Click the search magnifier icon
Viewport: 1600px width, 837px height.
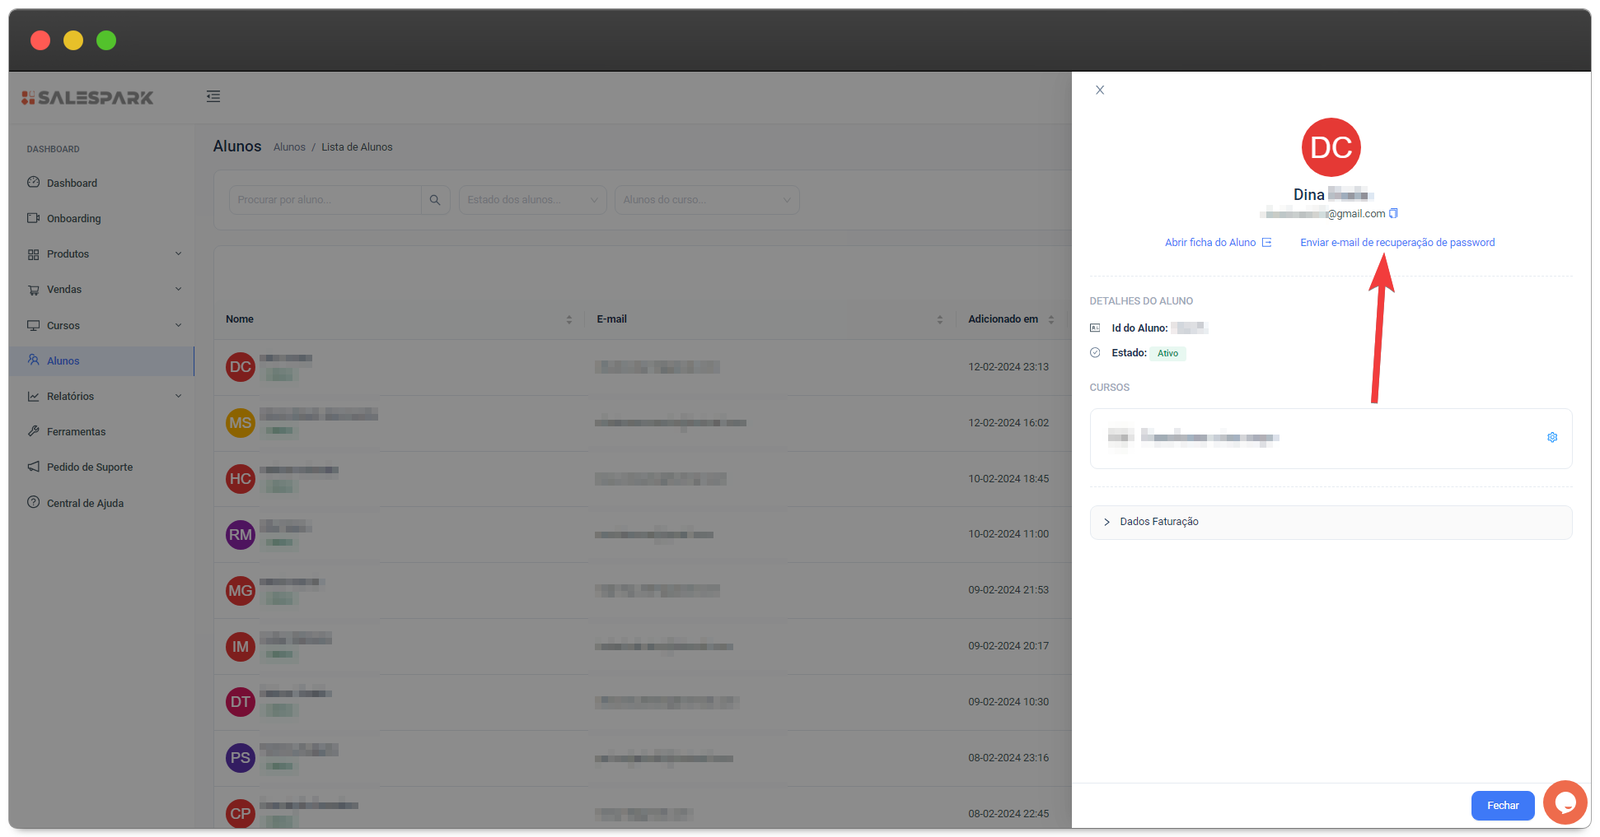tap(435, 200)
